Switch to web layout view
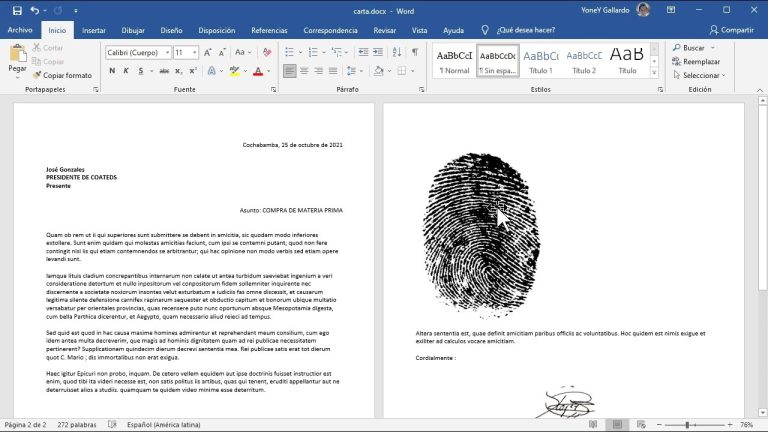 (641, 424)
